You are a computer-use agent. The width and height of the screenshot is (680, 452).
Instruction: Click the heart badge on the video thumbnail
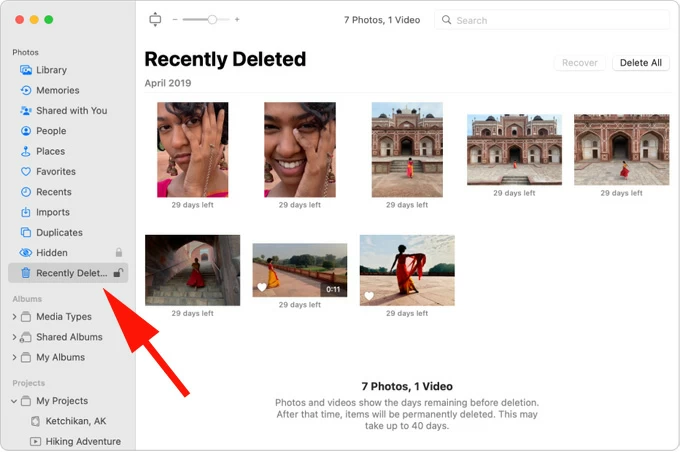[x=262, y=288]
